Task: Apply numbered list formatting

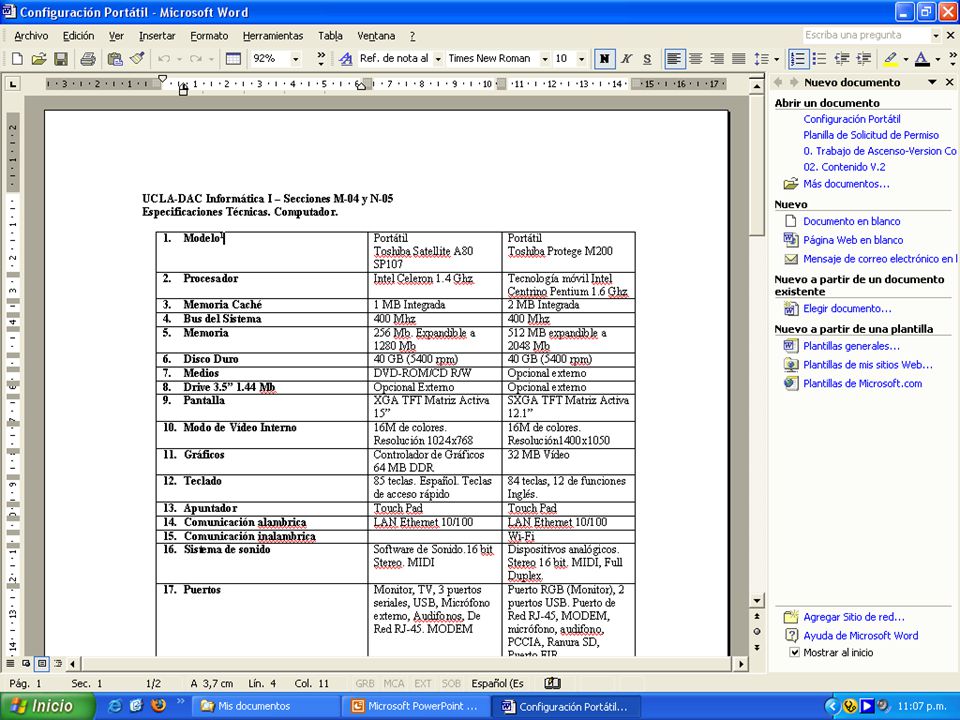Action: point(798,59)
